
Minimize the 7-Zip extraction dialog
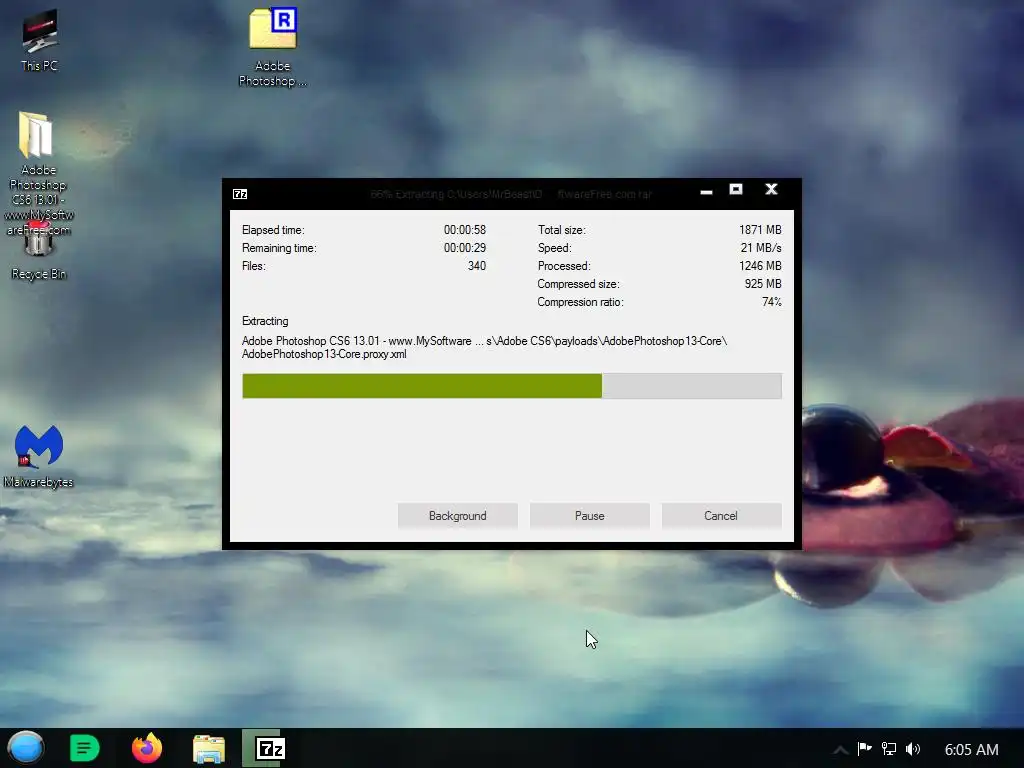point(706,191)
